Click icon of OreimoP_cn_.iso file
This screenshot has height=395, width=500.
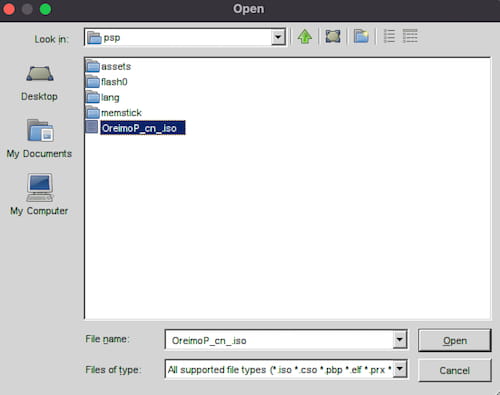92,127
